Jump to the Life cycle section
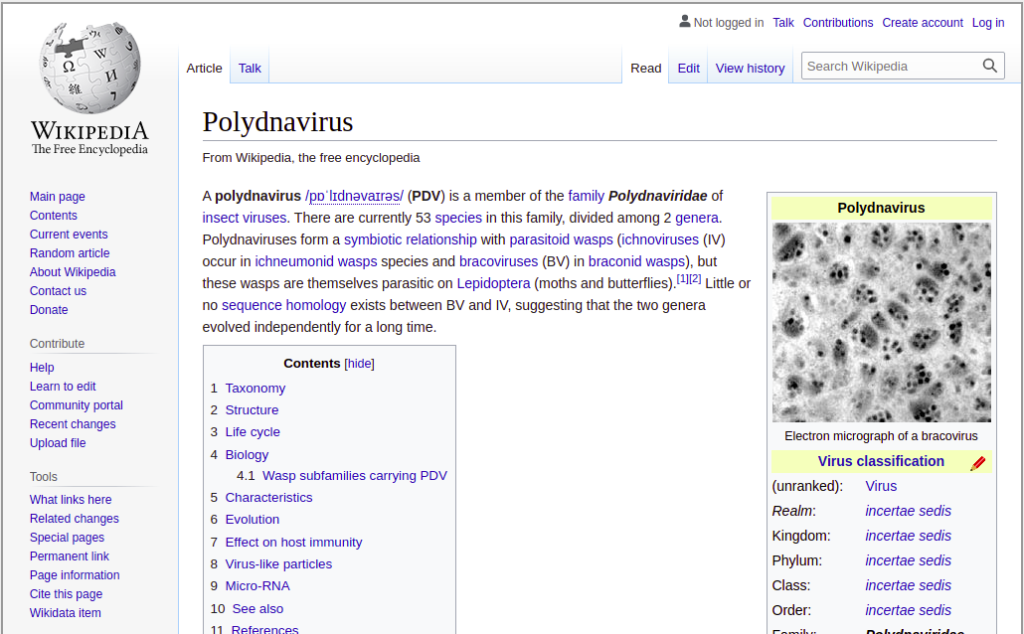The image size is (1024, 634). [253, 432]
